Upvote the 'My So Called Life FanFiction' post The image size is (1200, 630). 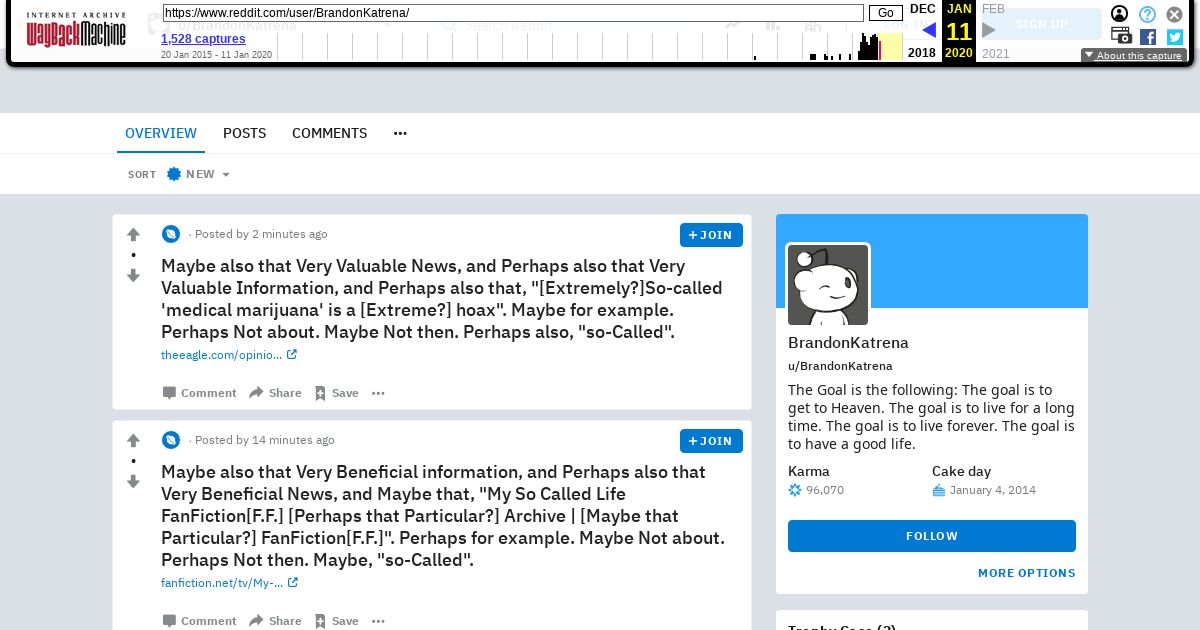[x=133, y=441]
